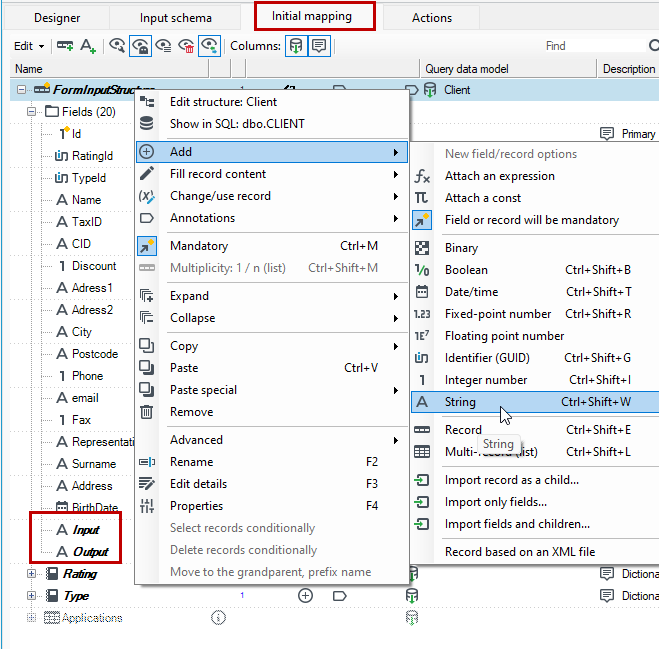Click the plus circle in the Type row

[x=305, y=596]
